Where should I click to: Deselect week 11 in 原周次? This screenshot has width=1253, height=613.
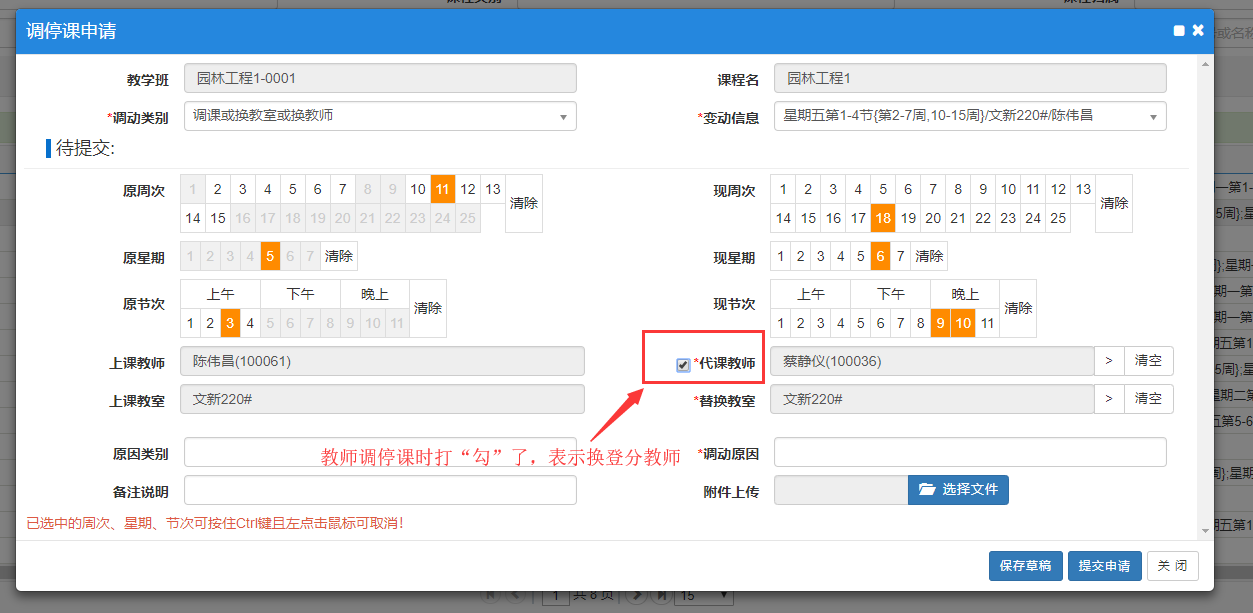[443, 189]
